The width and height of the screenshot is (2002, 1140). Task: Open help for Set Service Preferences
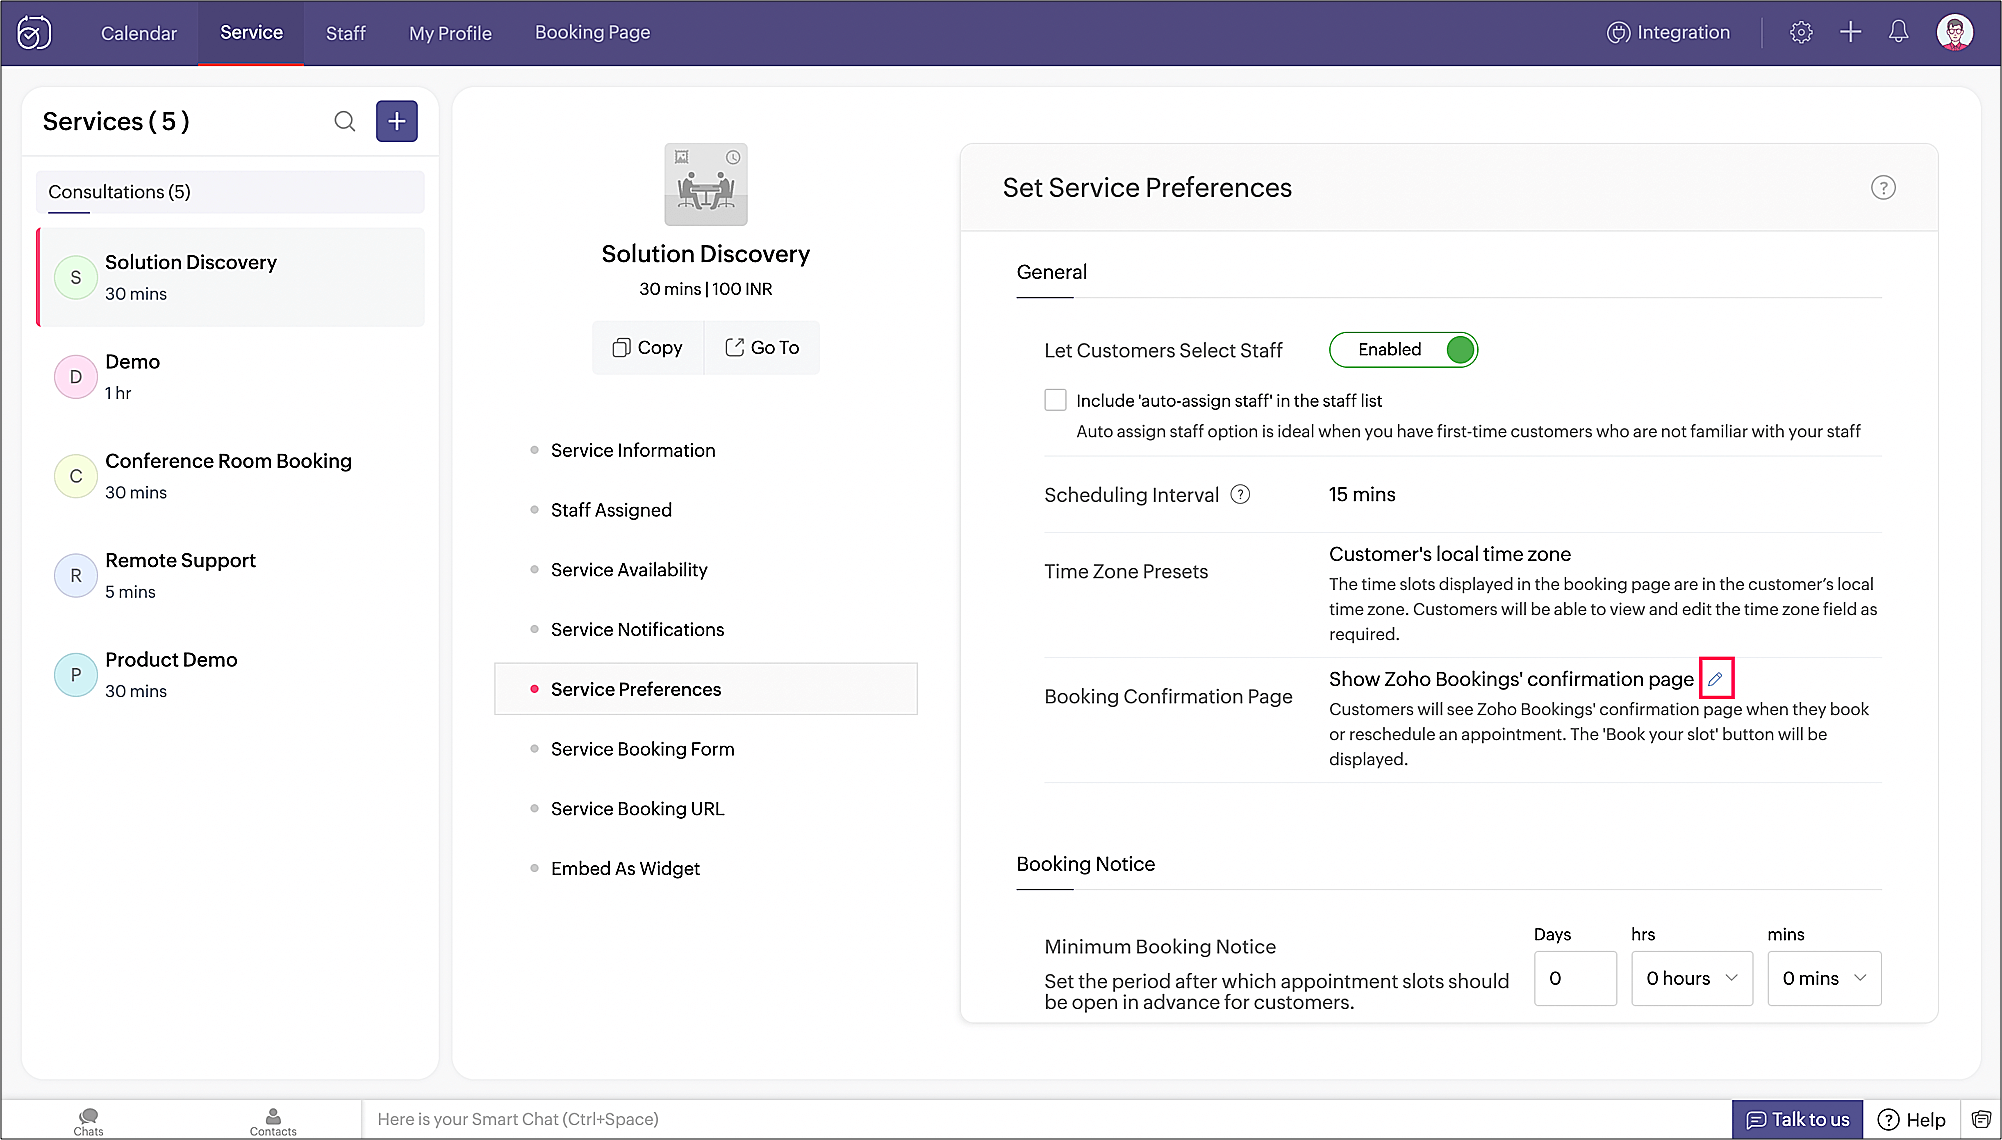click(1883, 188)
